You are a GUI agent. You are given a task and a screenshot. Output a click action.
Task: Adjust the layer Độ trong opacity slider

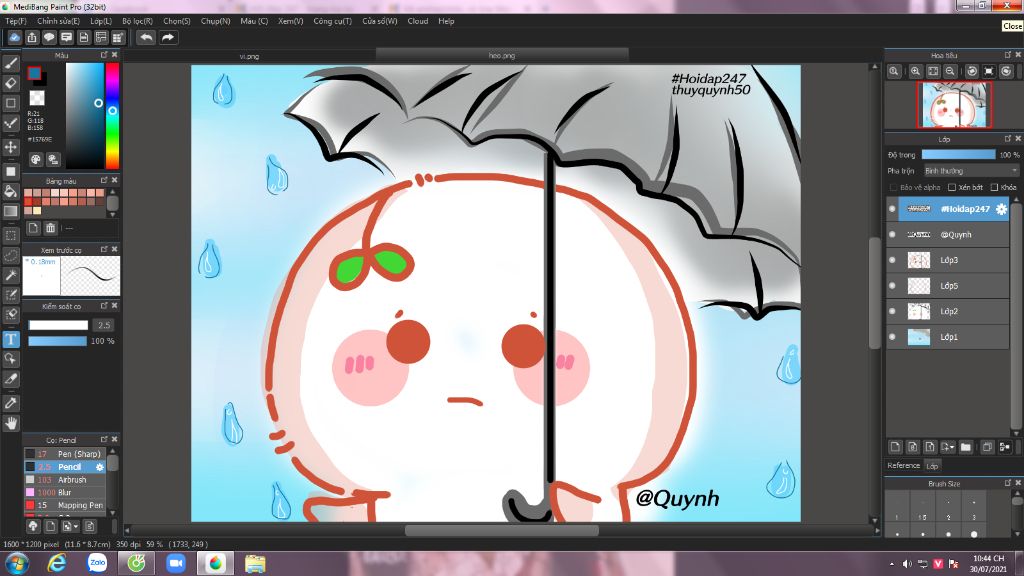[958, 155]
